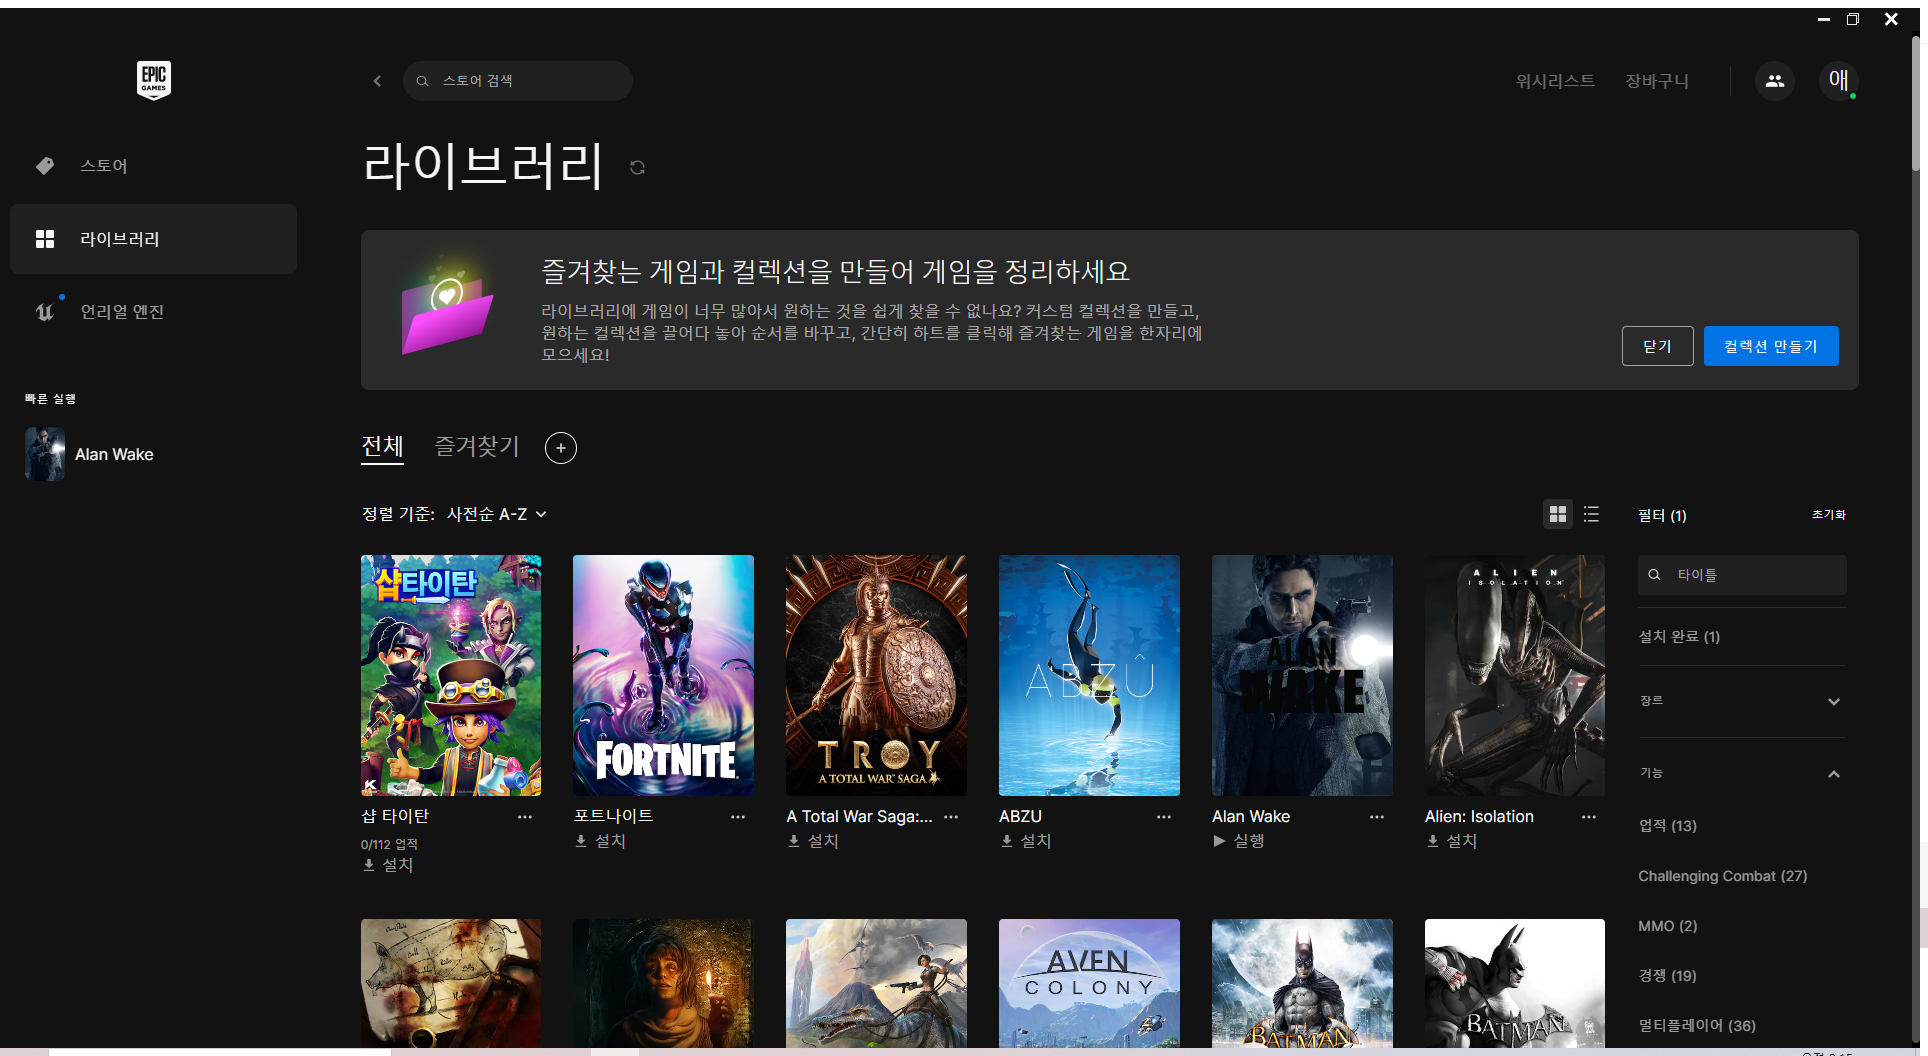Expand the 장르 filter section
The image size is (1928, 1056).
coord(1742,701)
